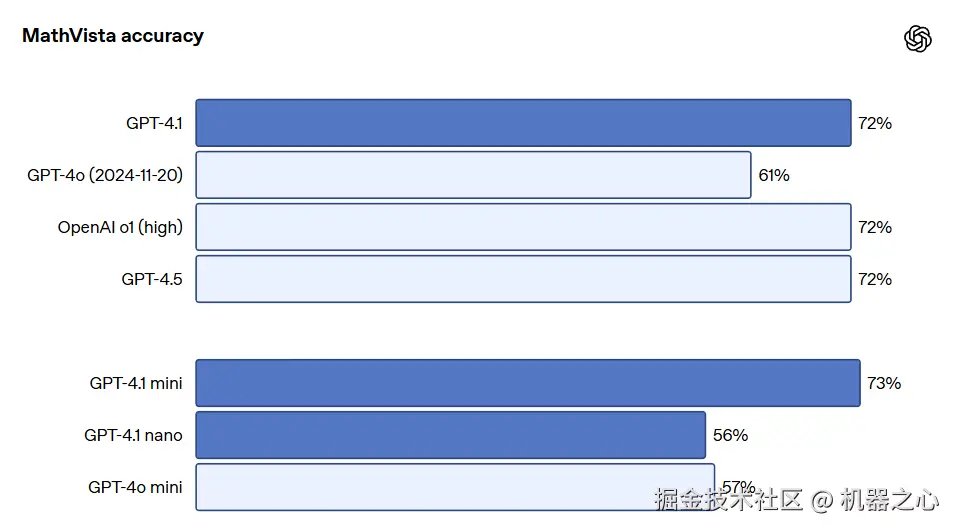Click the 56% value label
Viewport: 957px width, 531px height.
731,435
